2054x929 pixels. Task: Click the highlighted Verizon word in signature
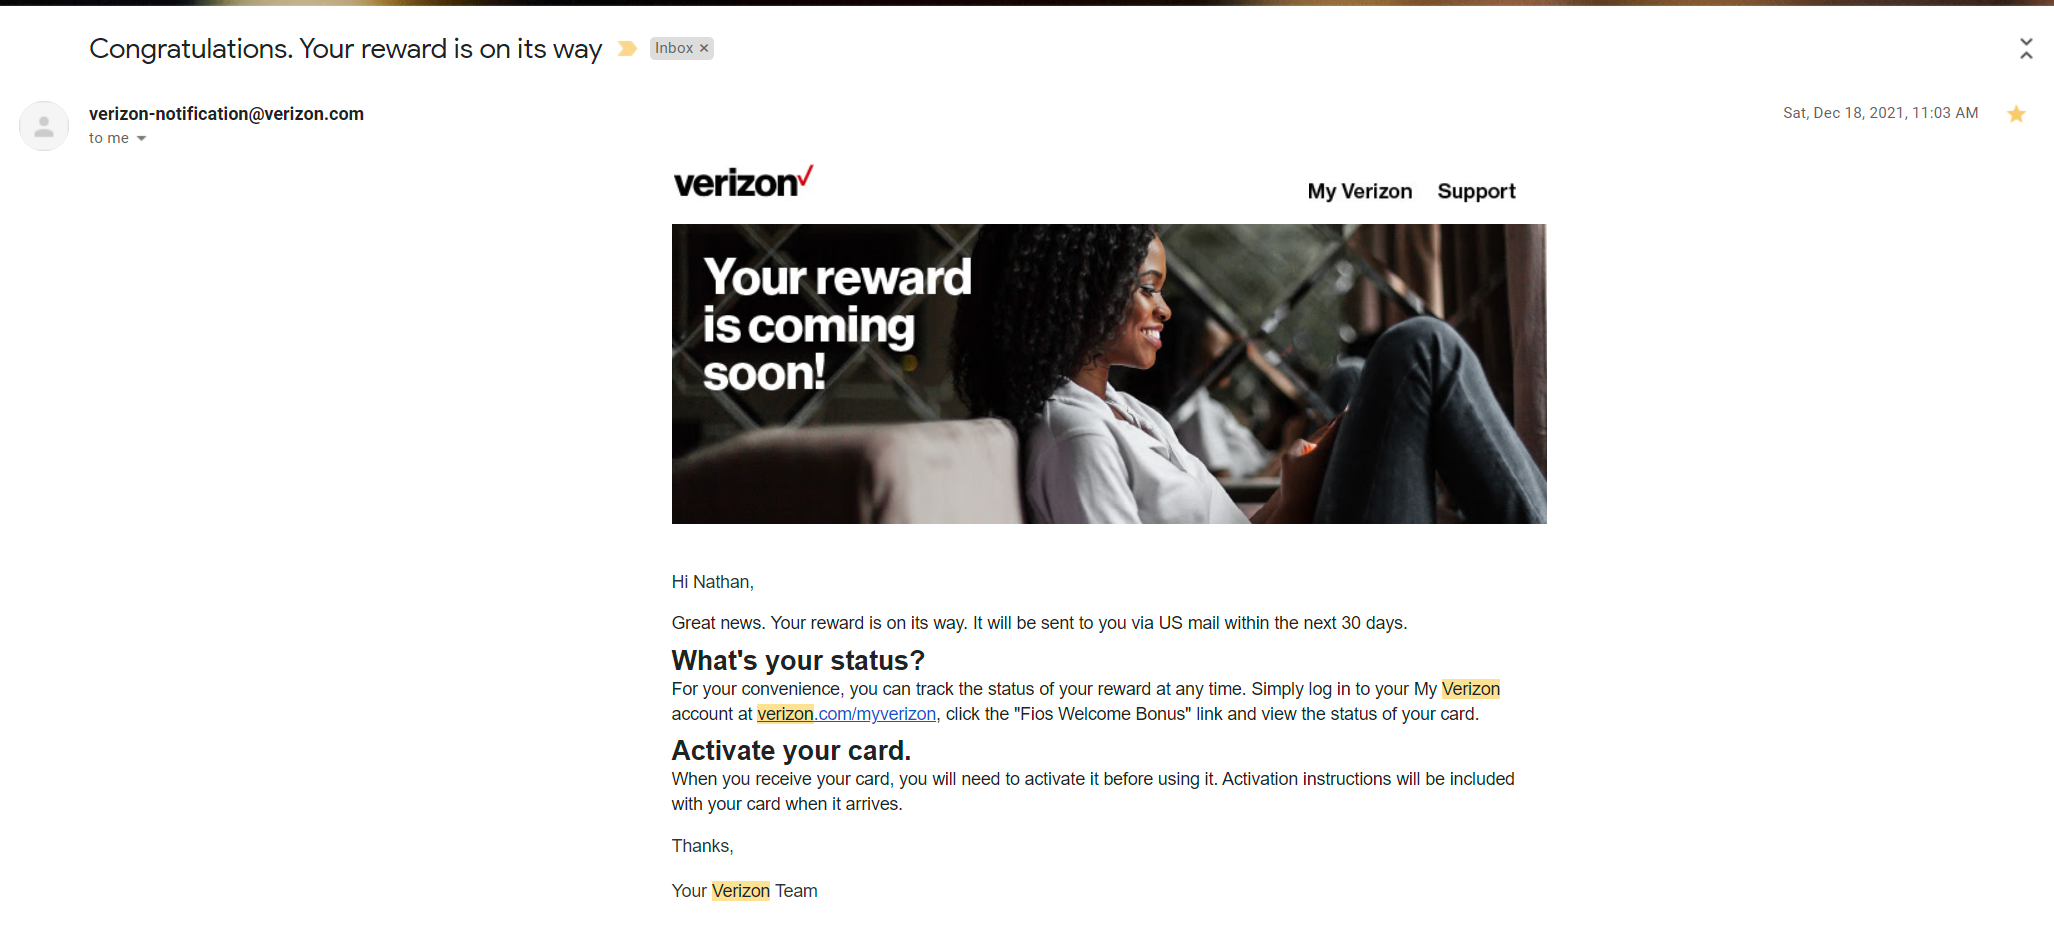[741, 891]
